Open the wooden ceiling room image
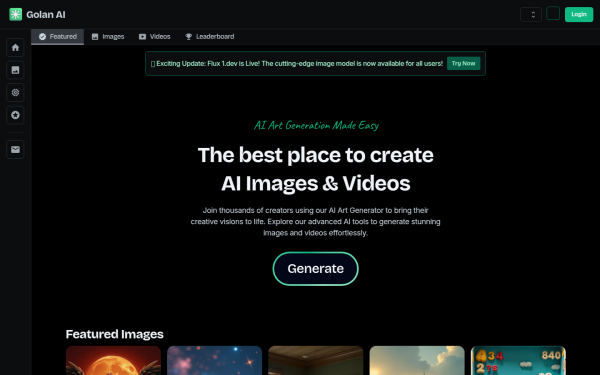 [x=316, y=360]
